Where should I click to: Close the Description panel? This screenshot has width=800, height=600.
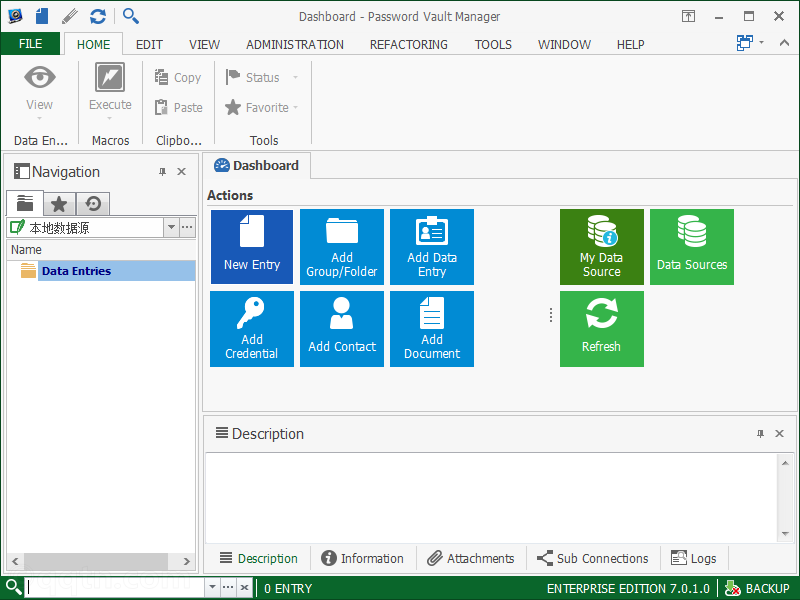(x=779, y=434)
